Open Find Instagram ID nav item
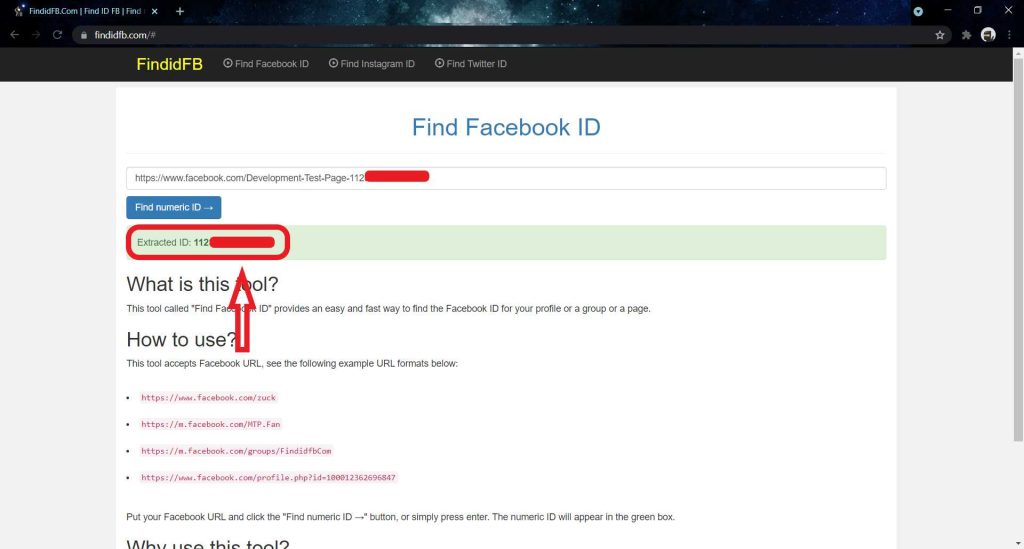Image resolution: width=1024 pixels, height=549 pixels. (x=372, y=63)
